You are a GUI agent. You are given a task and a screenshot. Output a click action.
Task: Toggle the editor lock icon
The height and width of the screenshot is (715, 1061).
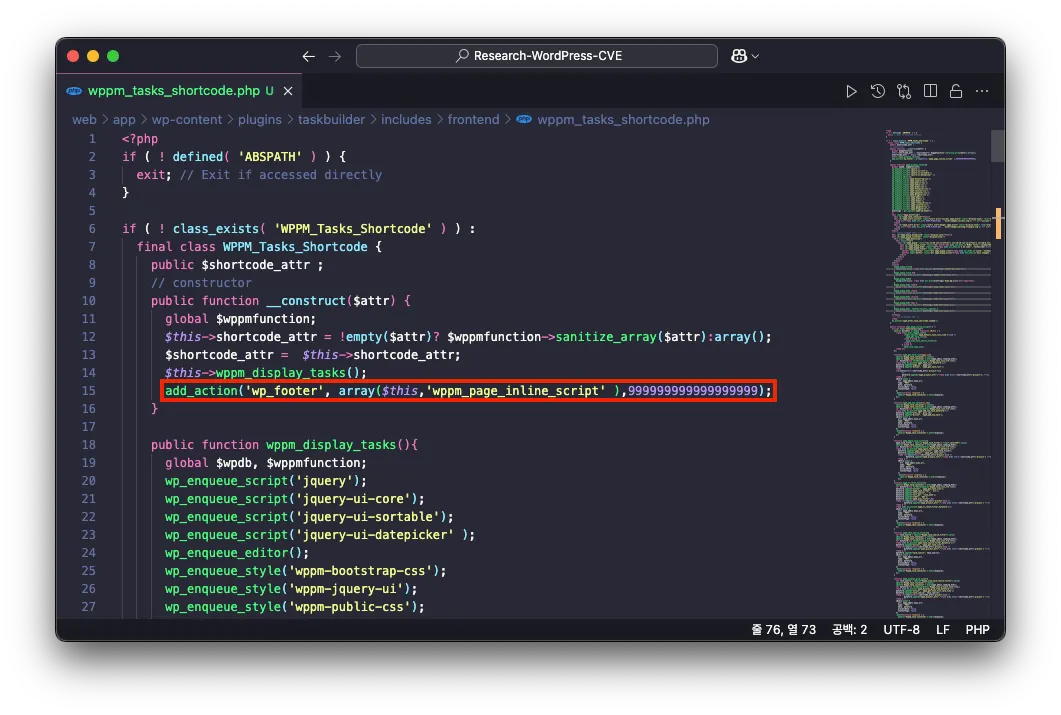(956, 91)
